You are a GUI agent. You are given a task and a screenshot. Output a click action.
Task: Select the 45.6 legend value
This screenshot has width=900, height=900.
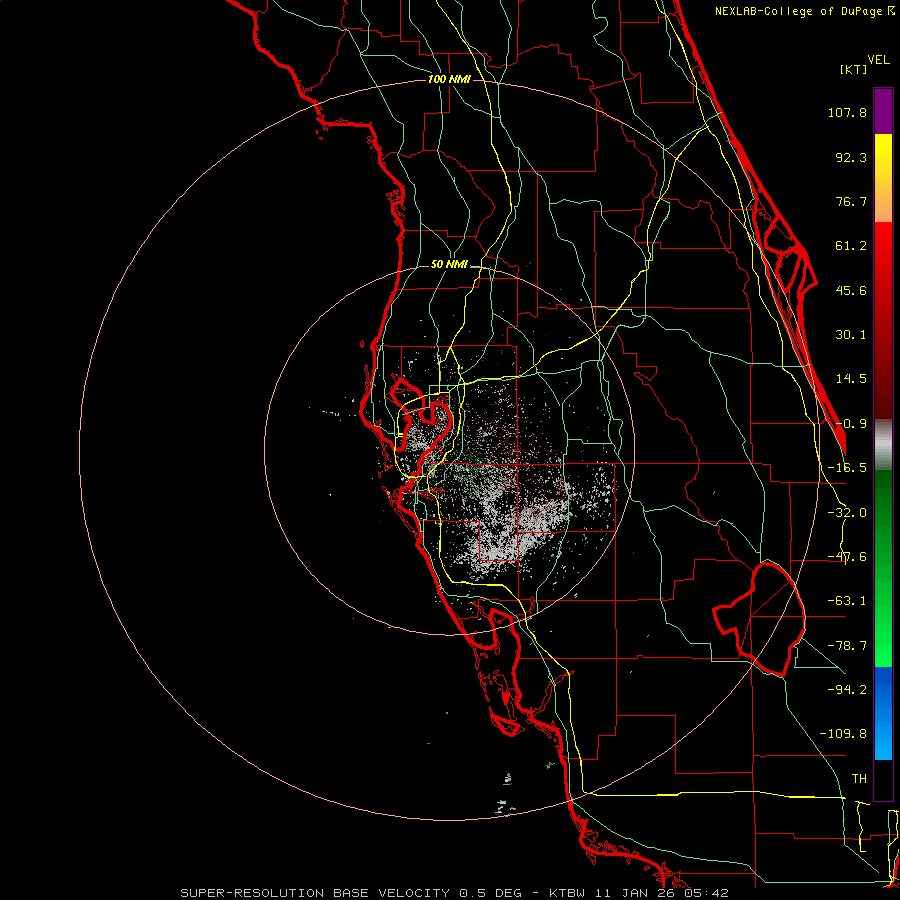tap(851, 290)
